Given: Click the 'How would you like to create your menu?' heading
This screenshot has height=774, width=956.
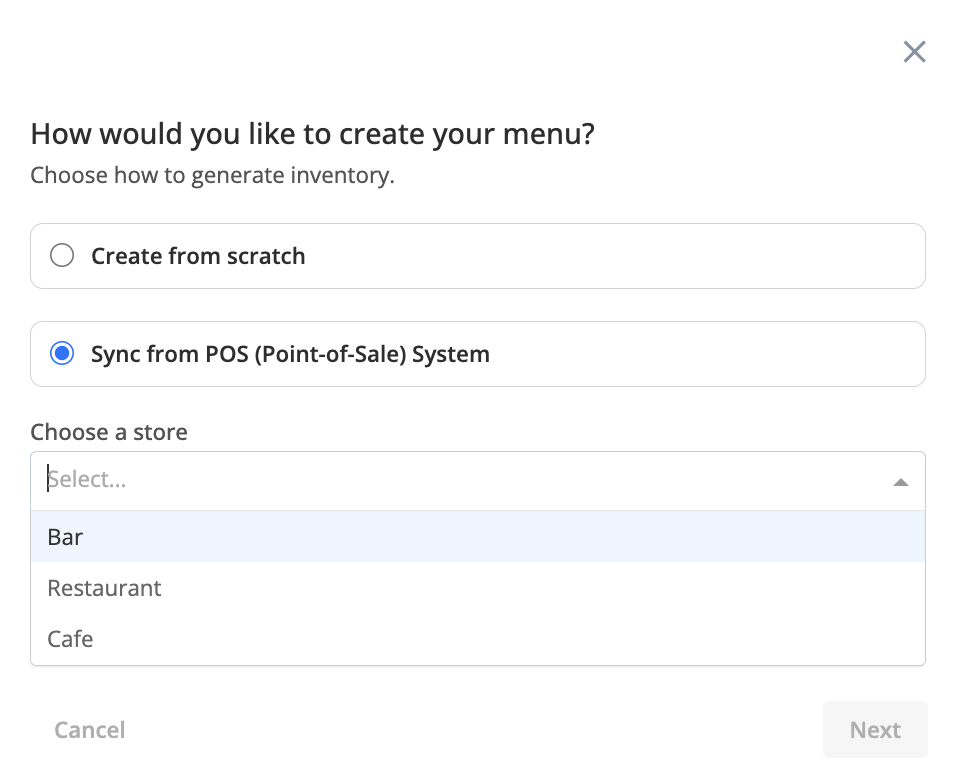Looking at the screenshot, I should coord(312,134).
